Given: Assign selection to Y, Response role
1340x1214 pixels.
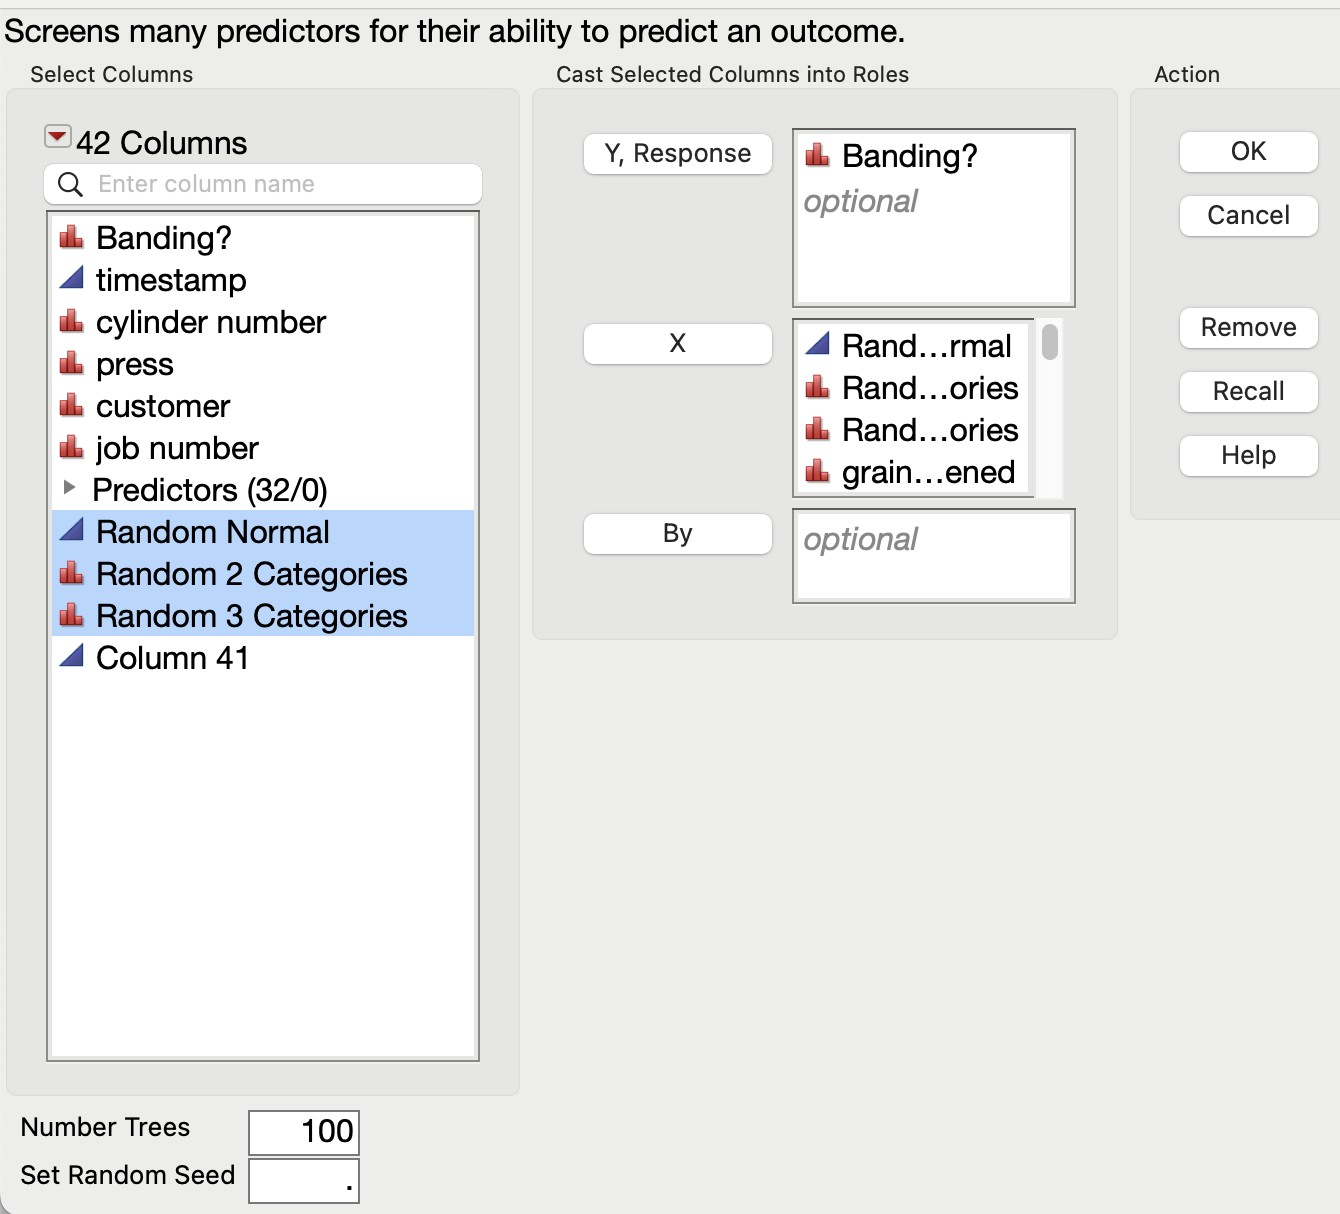Looking at the screenshot, I should point(677,154).
